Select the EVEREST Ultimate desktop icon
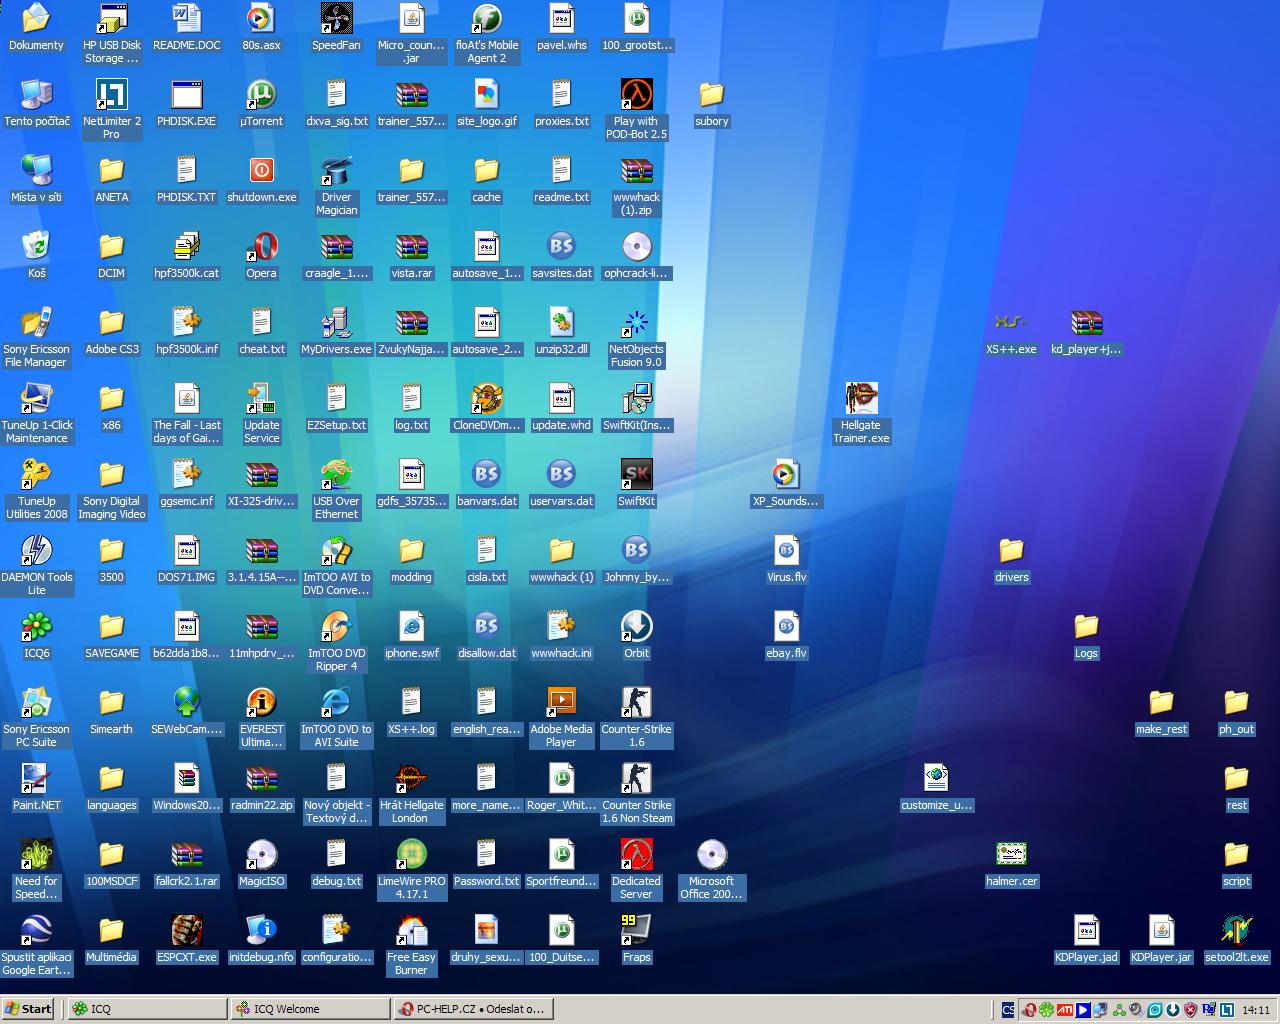 [261, 704]
